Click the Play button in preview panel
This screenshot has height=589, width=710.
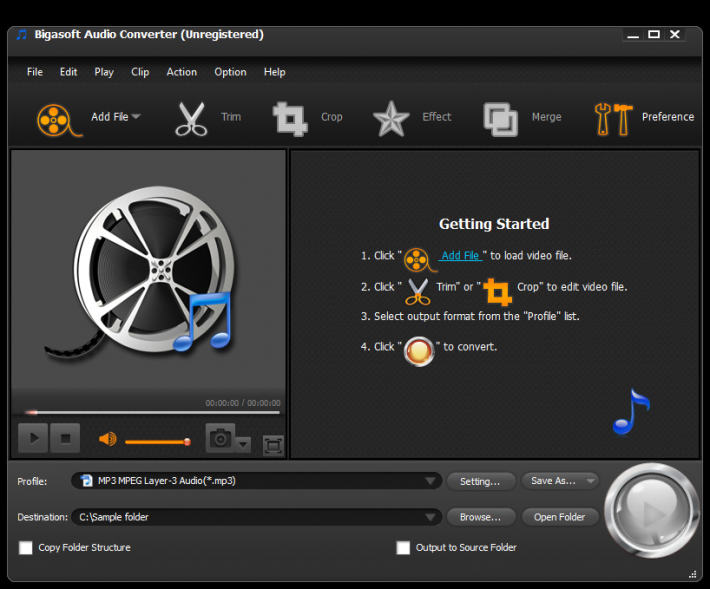coord(33,438)
